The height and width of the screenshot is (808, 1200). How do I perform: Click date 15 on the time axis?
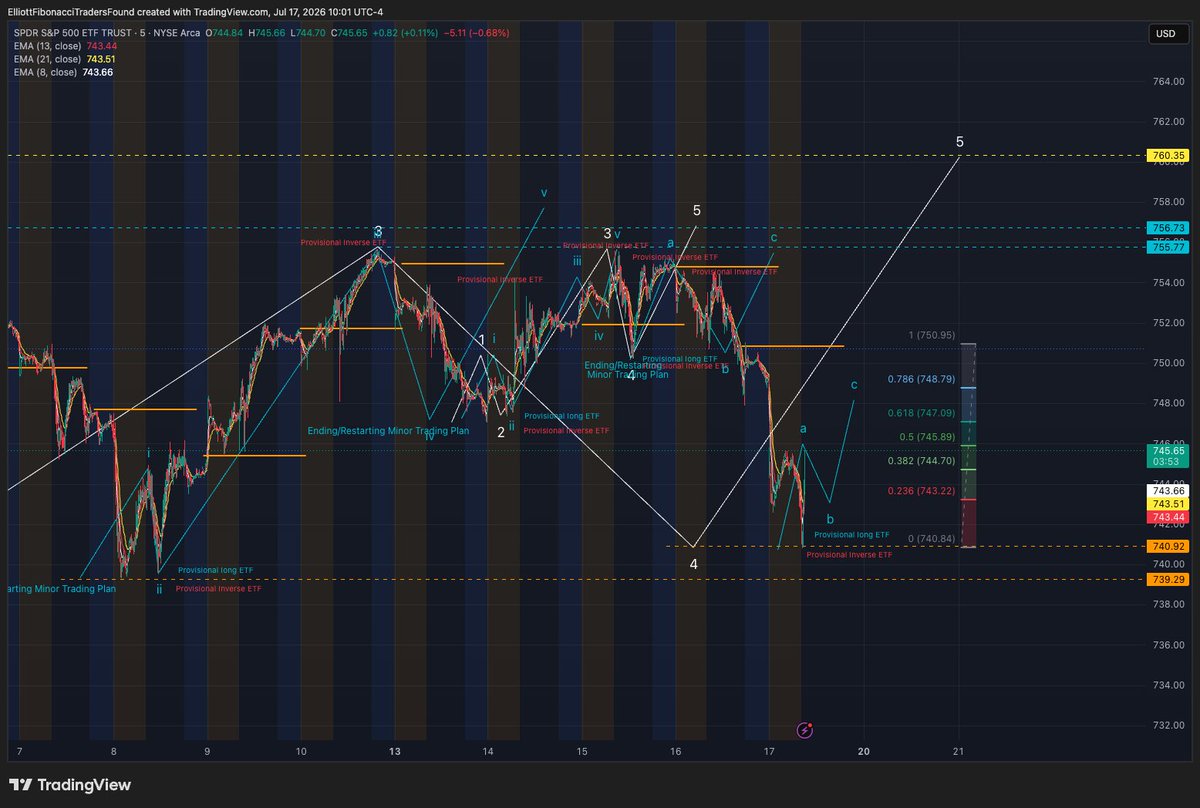click(x=582, y=750)
